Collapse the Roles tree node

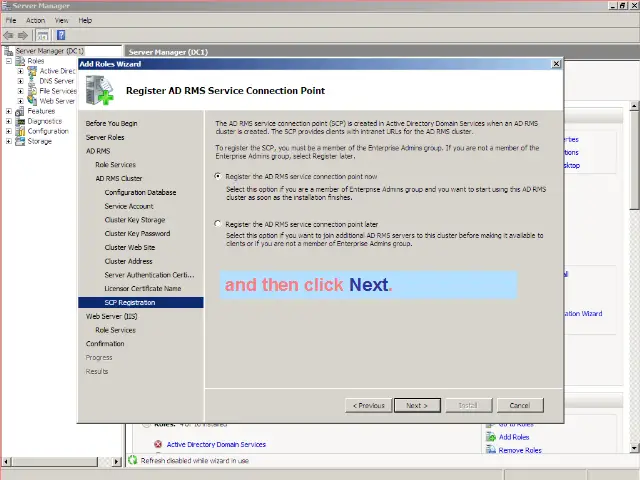9,61
